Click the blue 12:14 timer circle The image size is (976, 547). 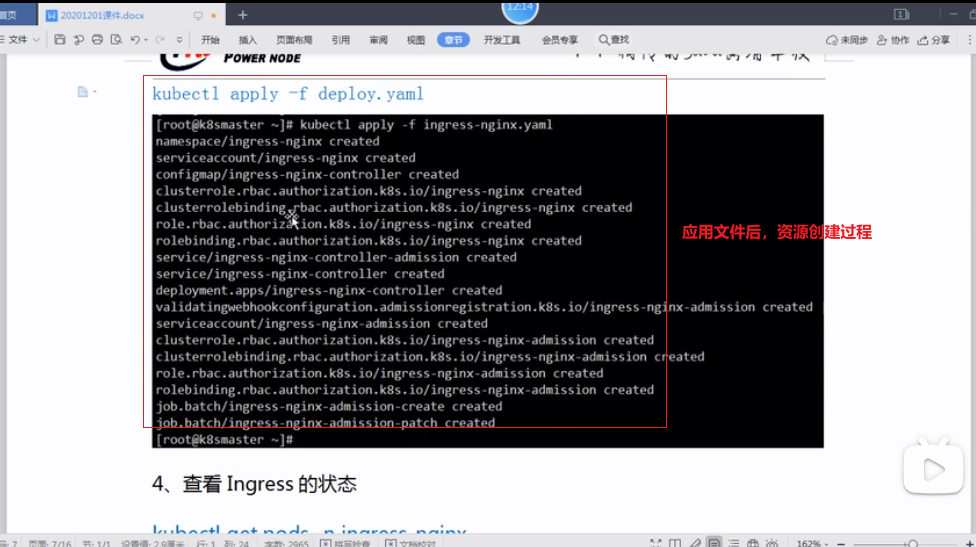tap(520, 9)
